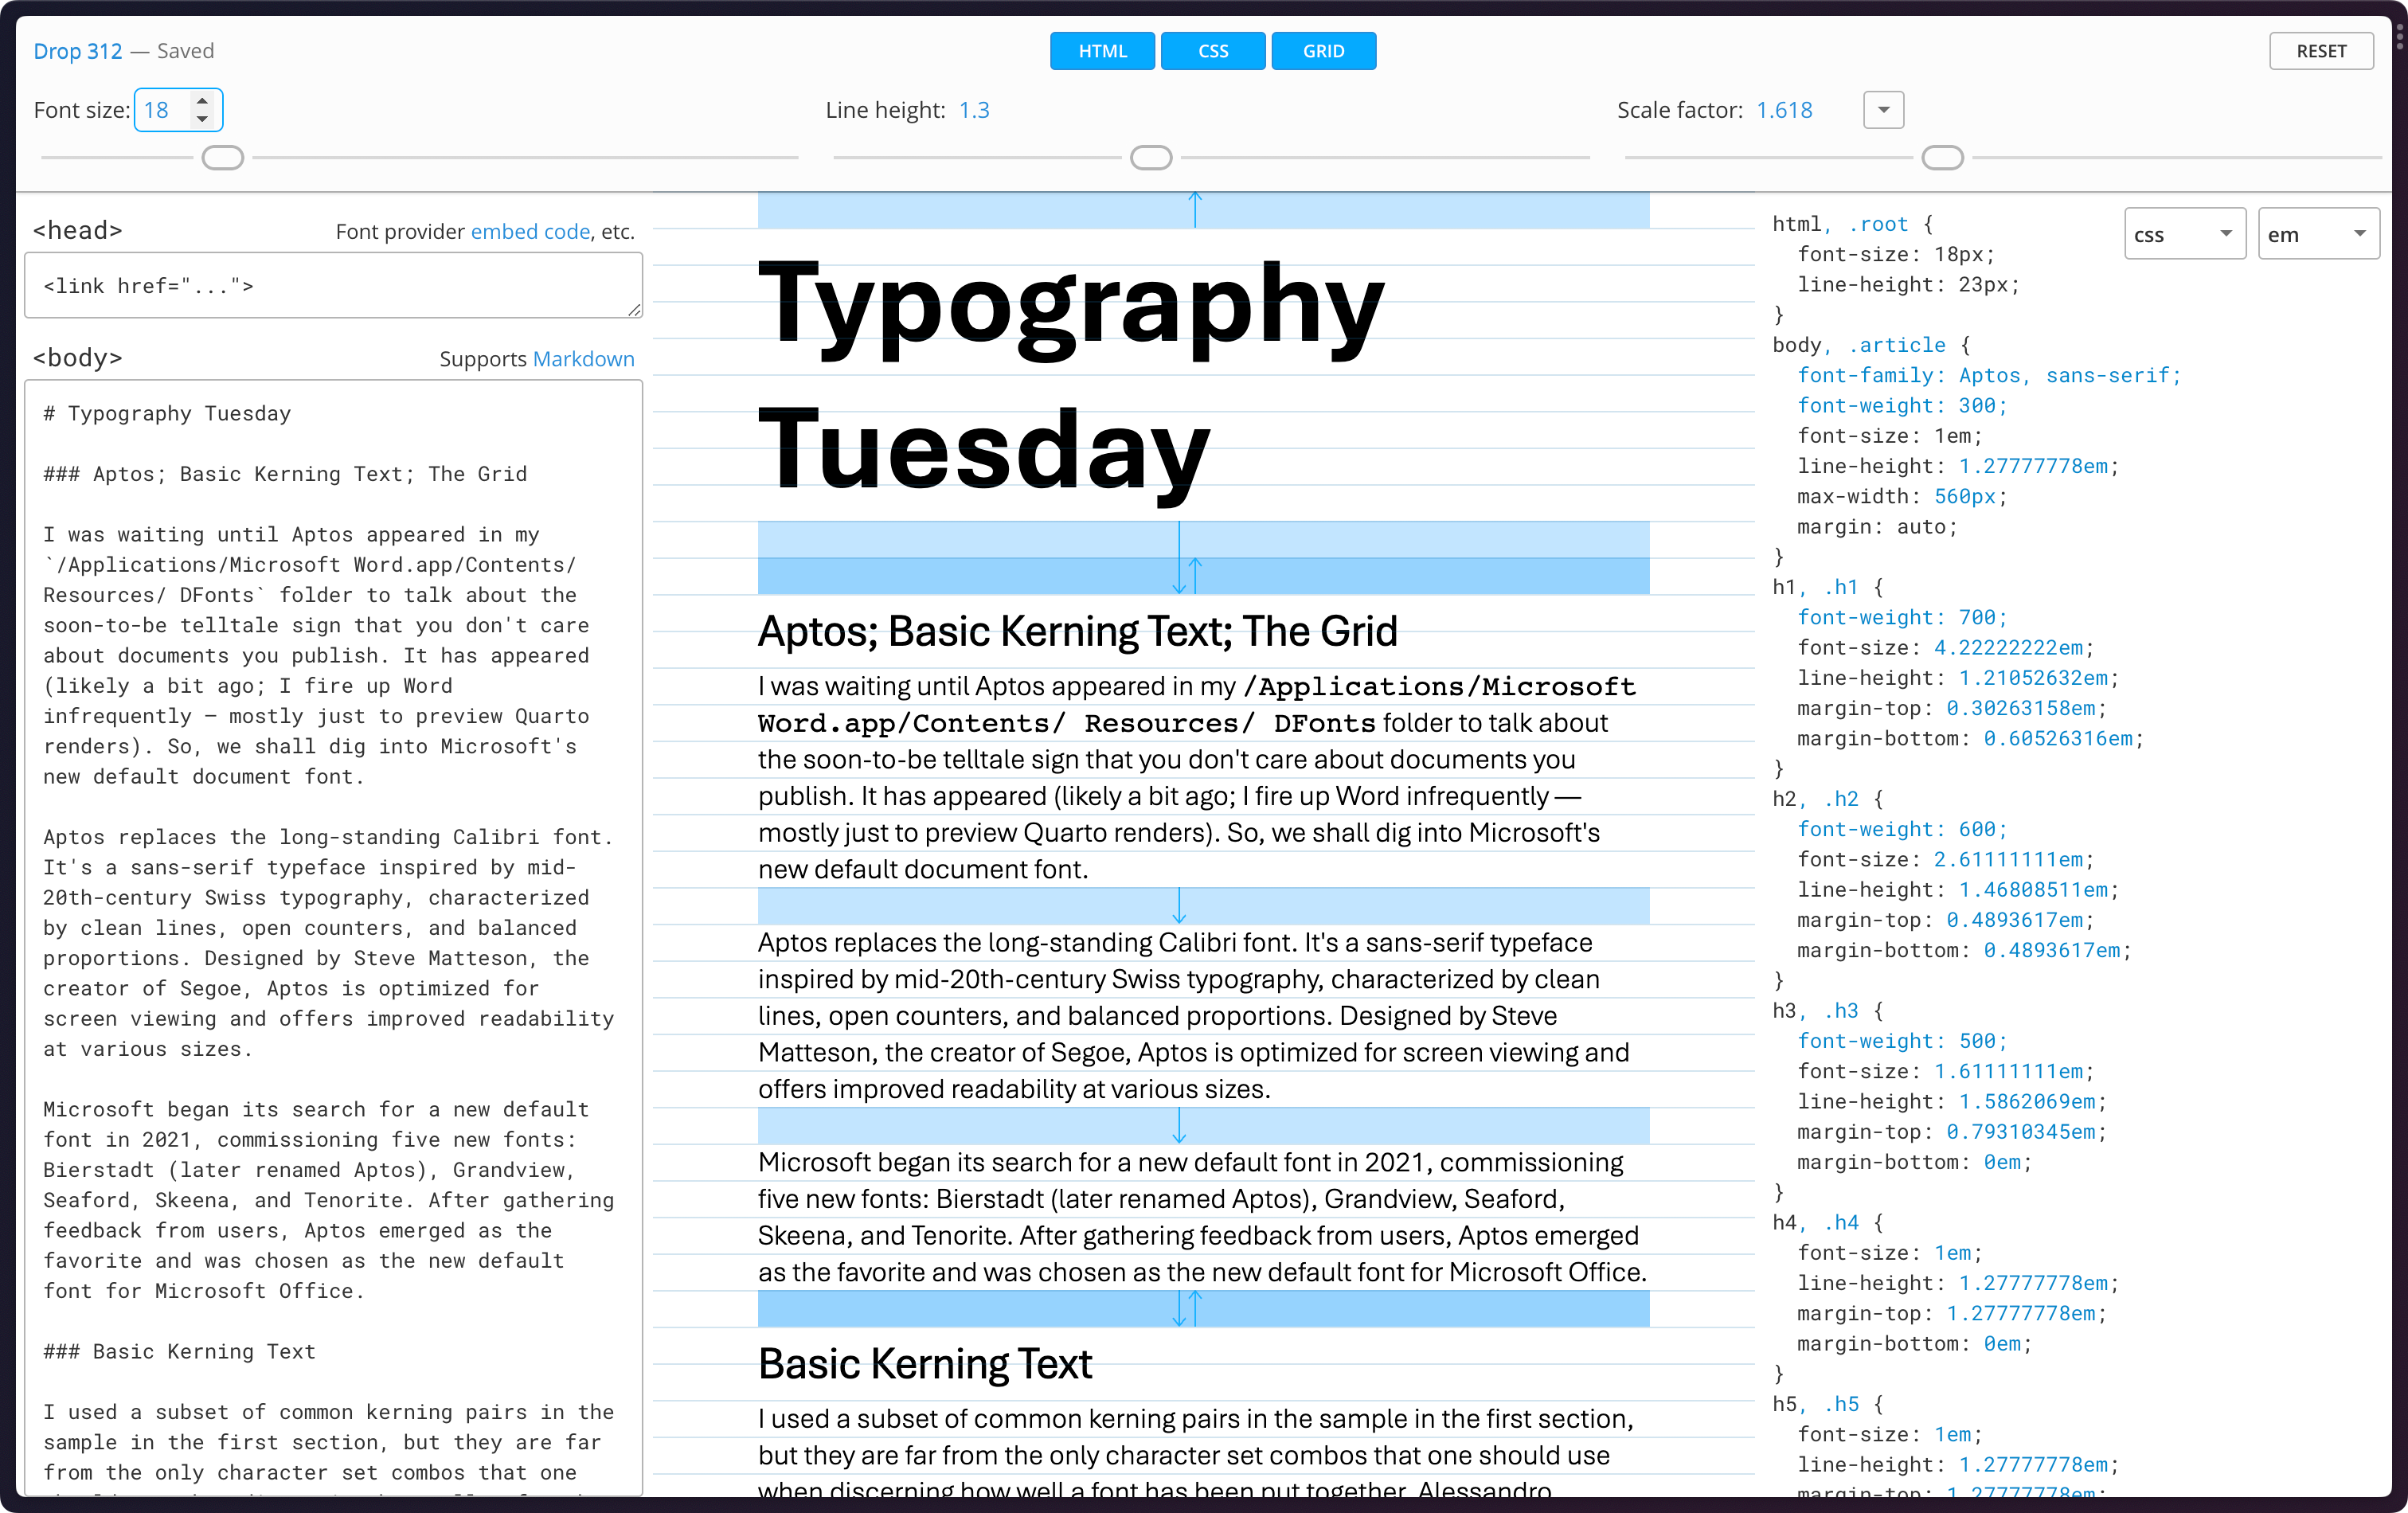Click the .root selector text
Screen dimensions: 2408x1513
pyautogui.click(x=1878, y=224)
